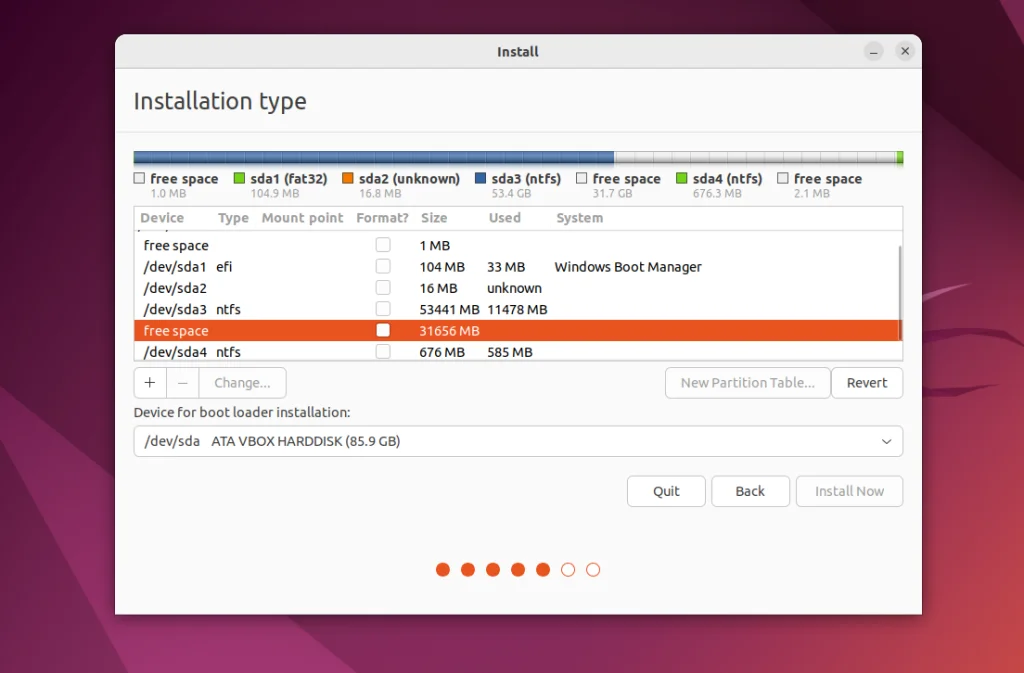
Task: Click the green sda4 (ntfs) legend swatch
Action: point(681,179)
